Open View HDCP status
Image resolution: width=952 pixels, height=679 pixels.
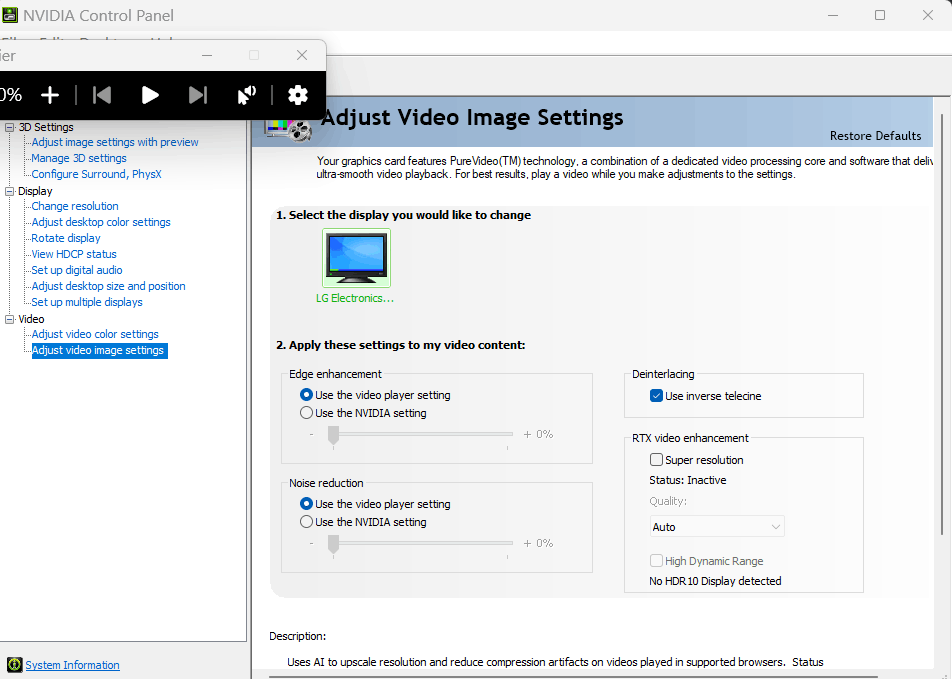74,254
